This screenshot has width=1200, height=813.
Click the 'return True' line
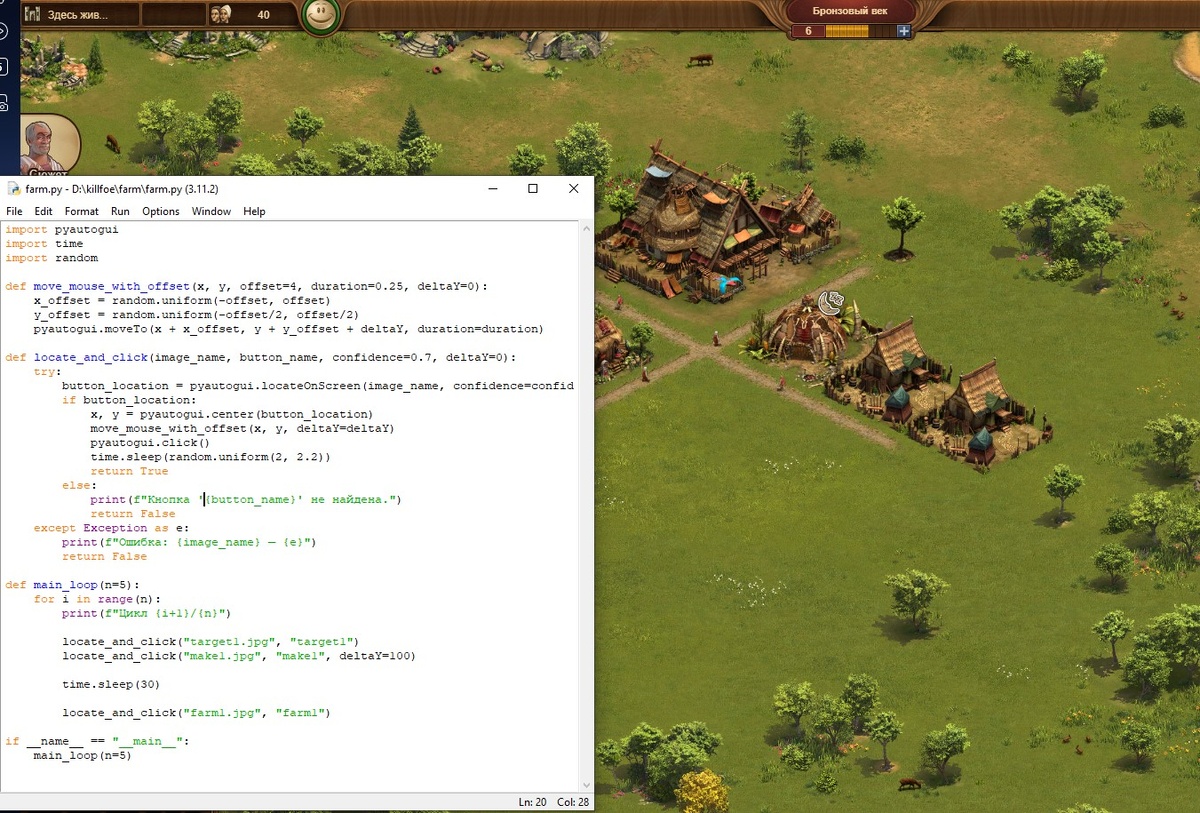coord(129,471)
